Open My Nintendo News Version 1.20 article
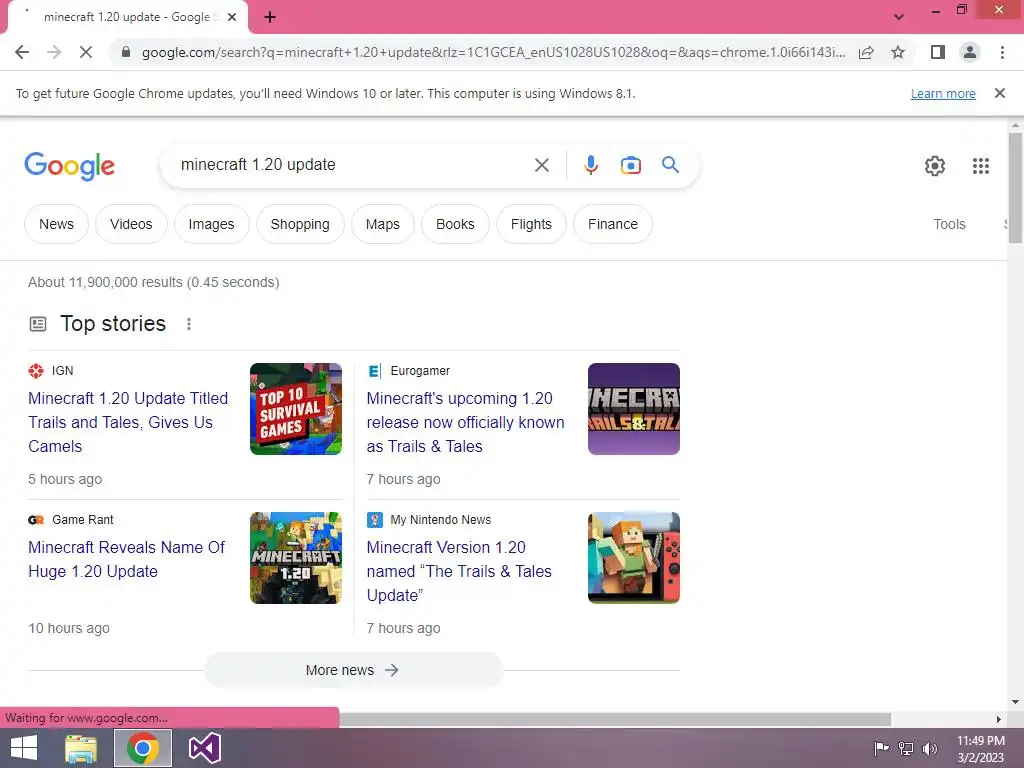This screenshot has height=768, width=1024. pyautogui.click(x=458, y=571)
